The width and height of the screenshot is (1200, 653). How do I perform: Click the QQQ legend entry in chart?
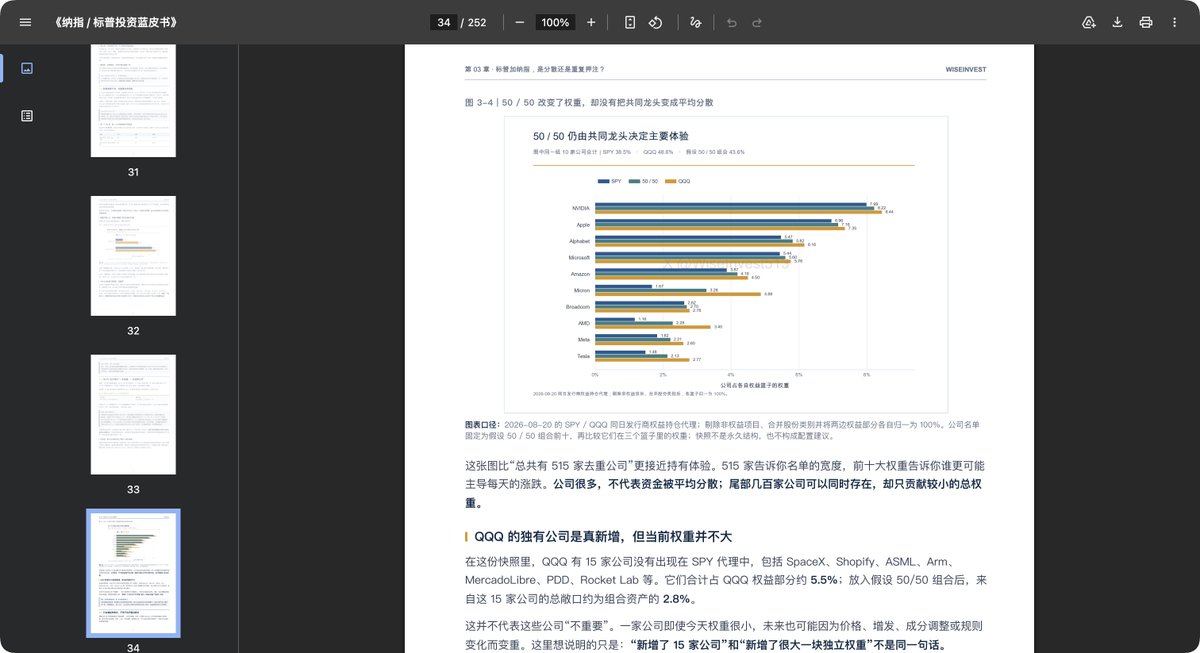pyautogui.click(x=677, y=181)
